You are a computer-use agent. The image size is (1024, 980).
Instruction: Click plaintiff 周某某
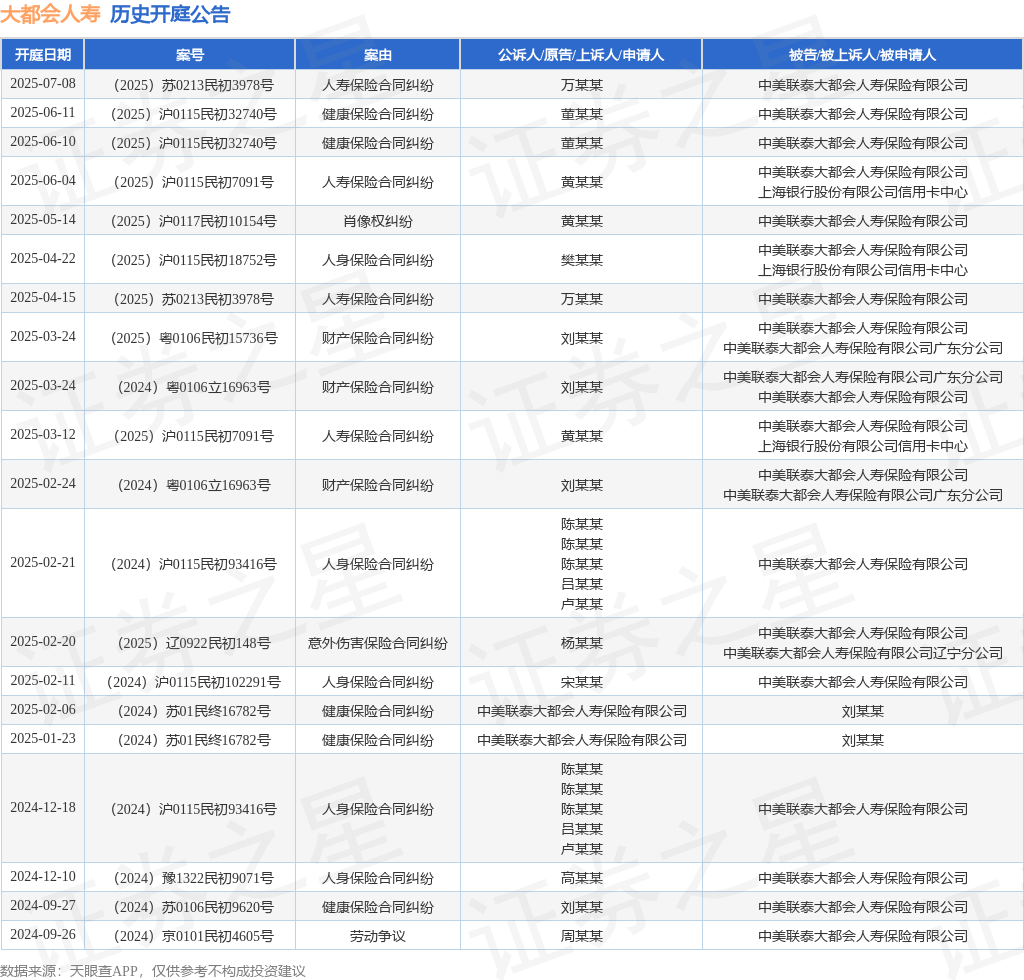click(x=581, y=936)
